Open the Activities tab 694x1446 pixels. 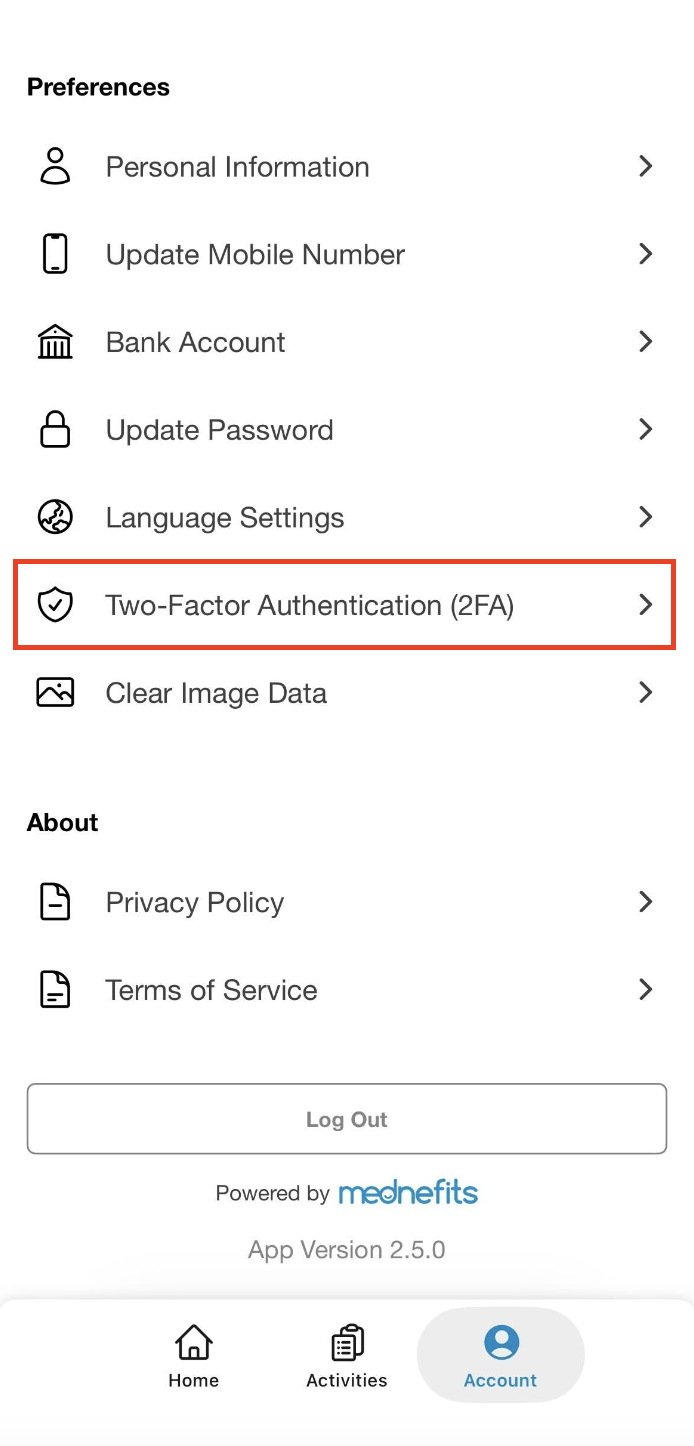click(346, 1356)
